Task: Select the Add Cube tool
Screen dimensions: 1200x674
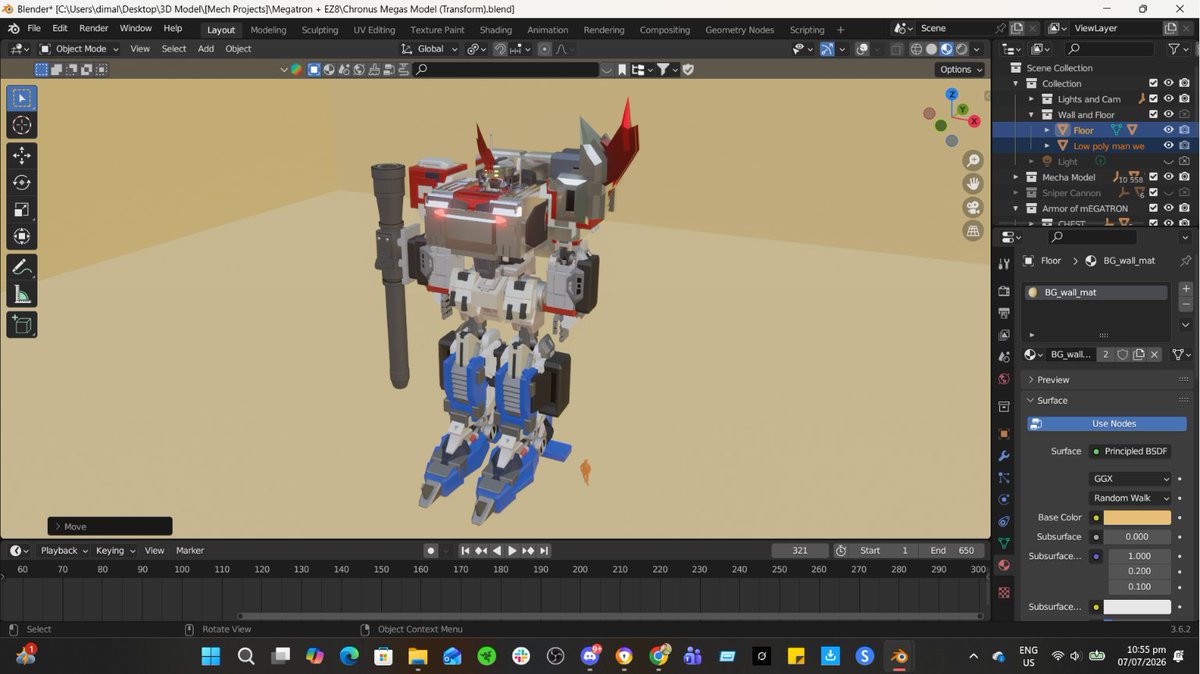Action: [x=22, y=324]
